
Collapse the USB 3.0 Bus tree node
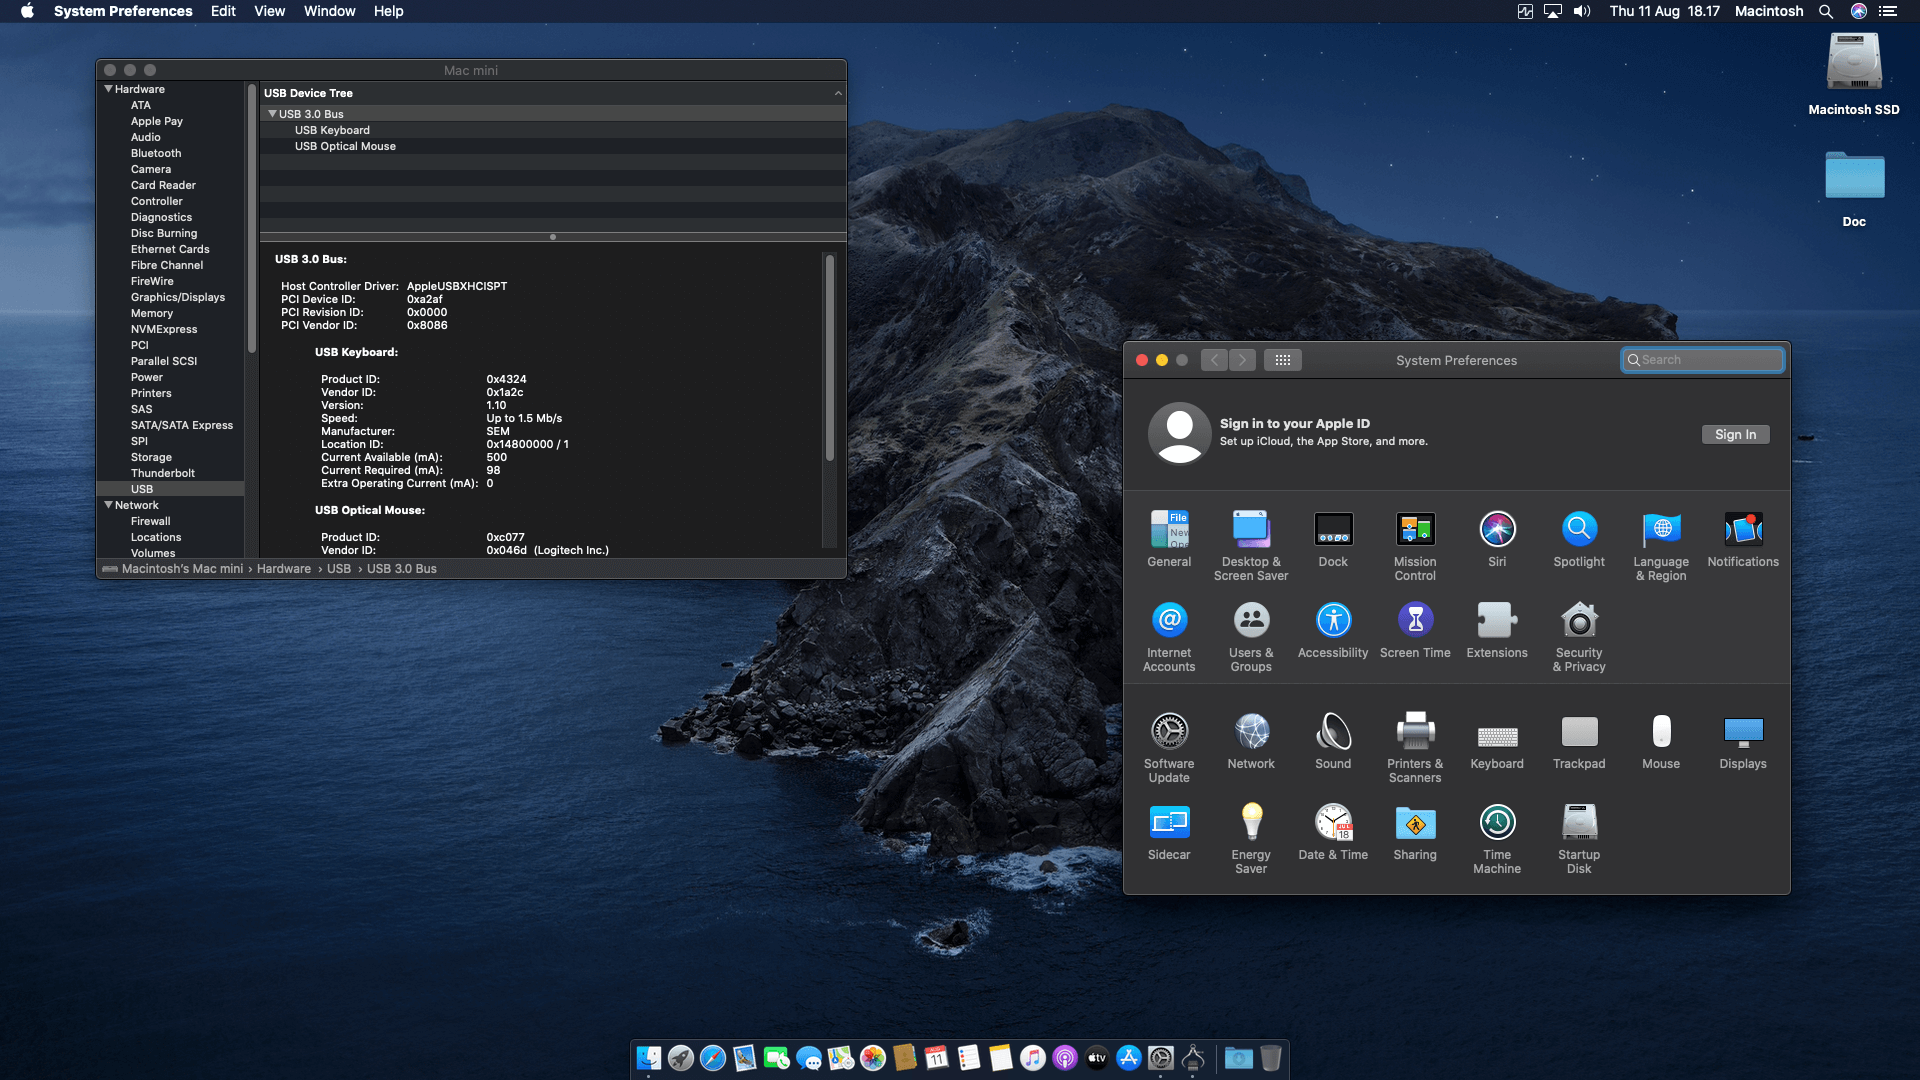click(x=272, y=114)
